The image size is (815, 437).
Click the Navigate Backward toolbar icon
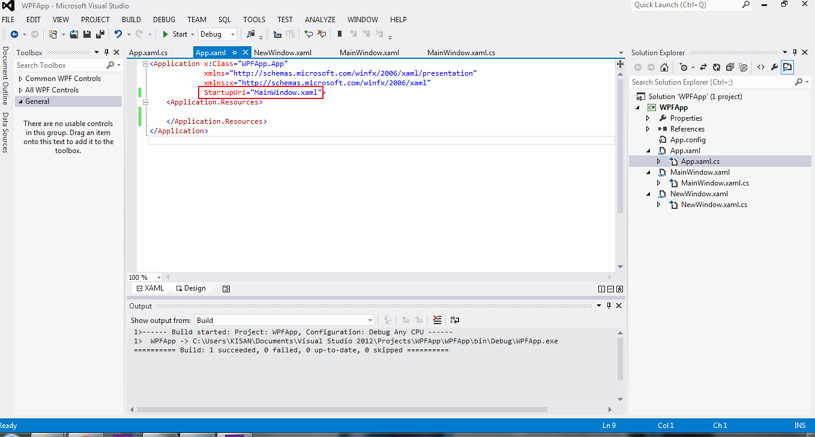click(15, 34)
